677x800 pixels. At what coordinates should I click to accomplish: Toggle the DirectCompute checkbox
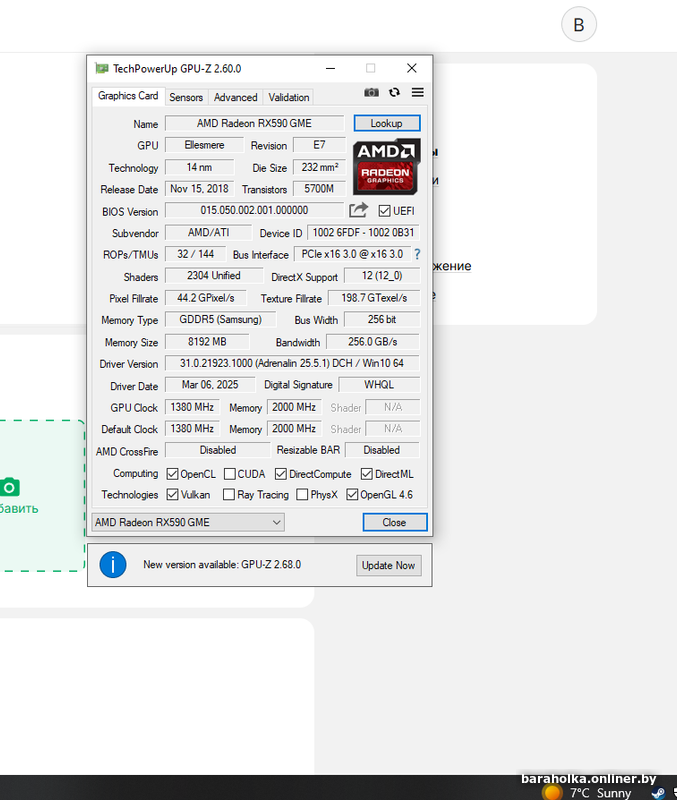point(281,474)
